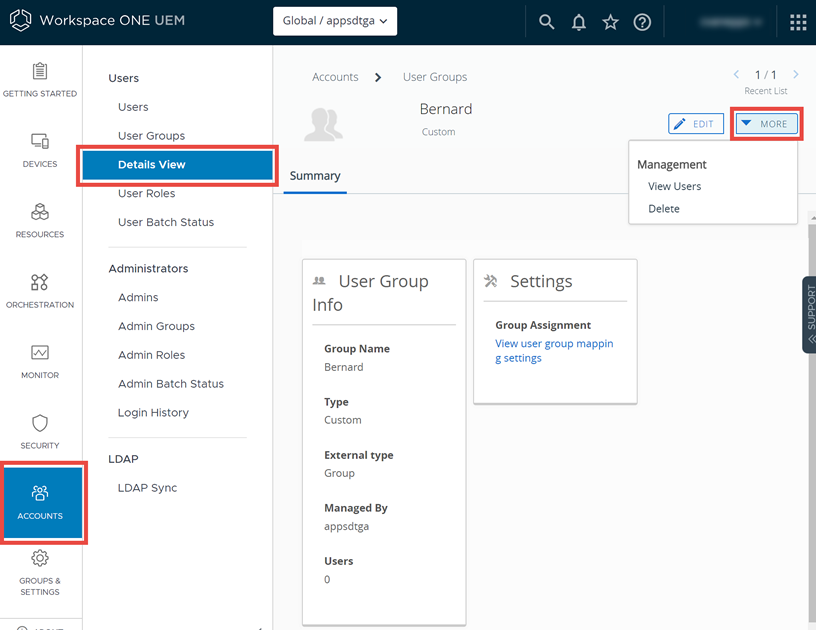Open Admin Groups in the sidebar
Screen dimensions: 816x630
(x=156, y=326)
